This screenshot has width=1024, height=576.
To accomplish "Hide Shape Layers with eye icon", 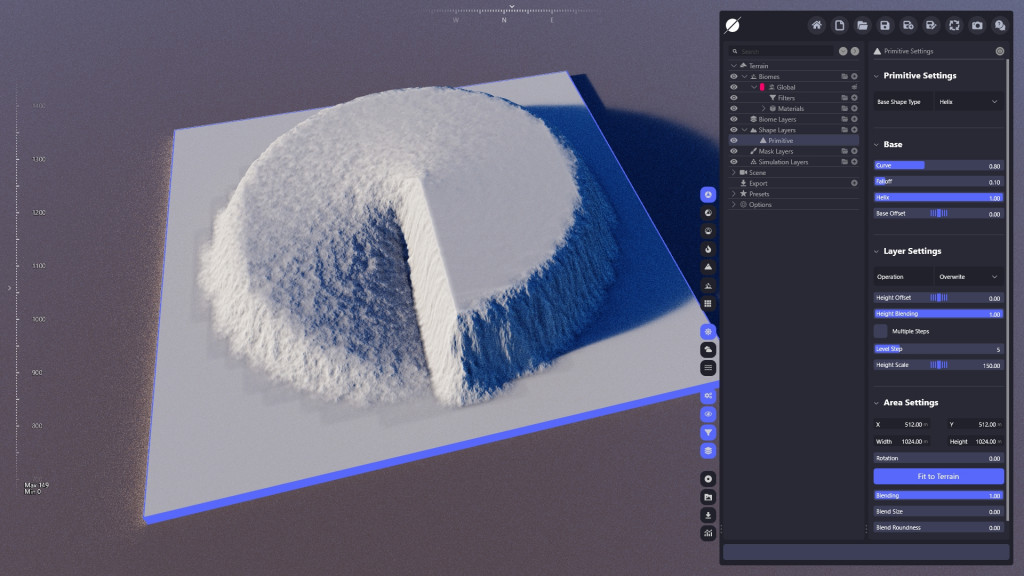I will (x=733, y=130).
